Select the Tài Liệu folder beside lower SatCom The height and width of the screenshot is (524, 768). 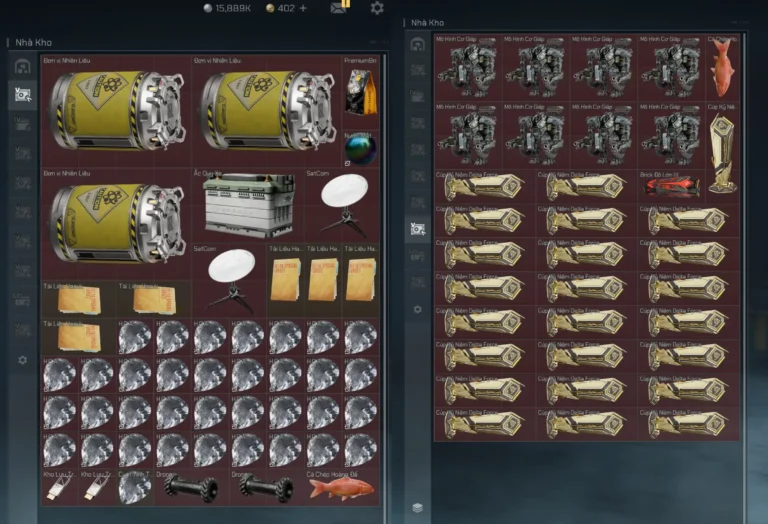click(x=286, y=280)
